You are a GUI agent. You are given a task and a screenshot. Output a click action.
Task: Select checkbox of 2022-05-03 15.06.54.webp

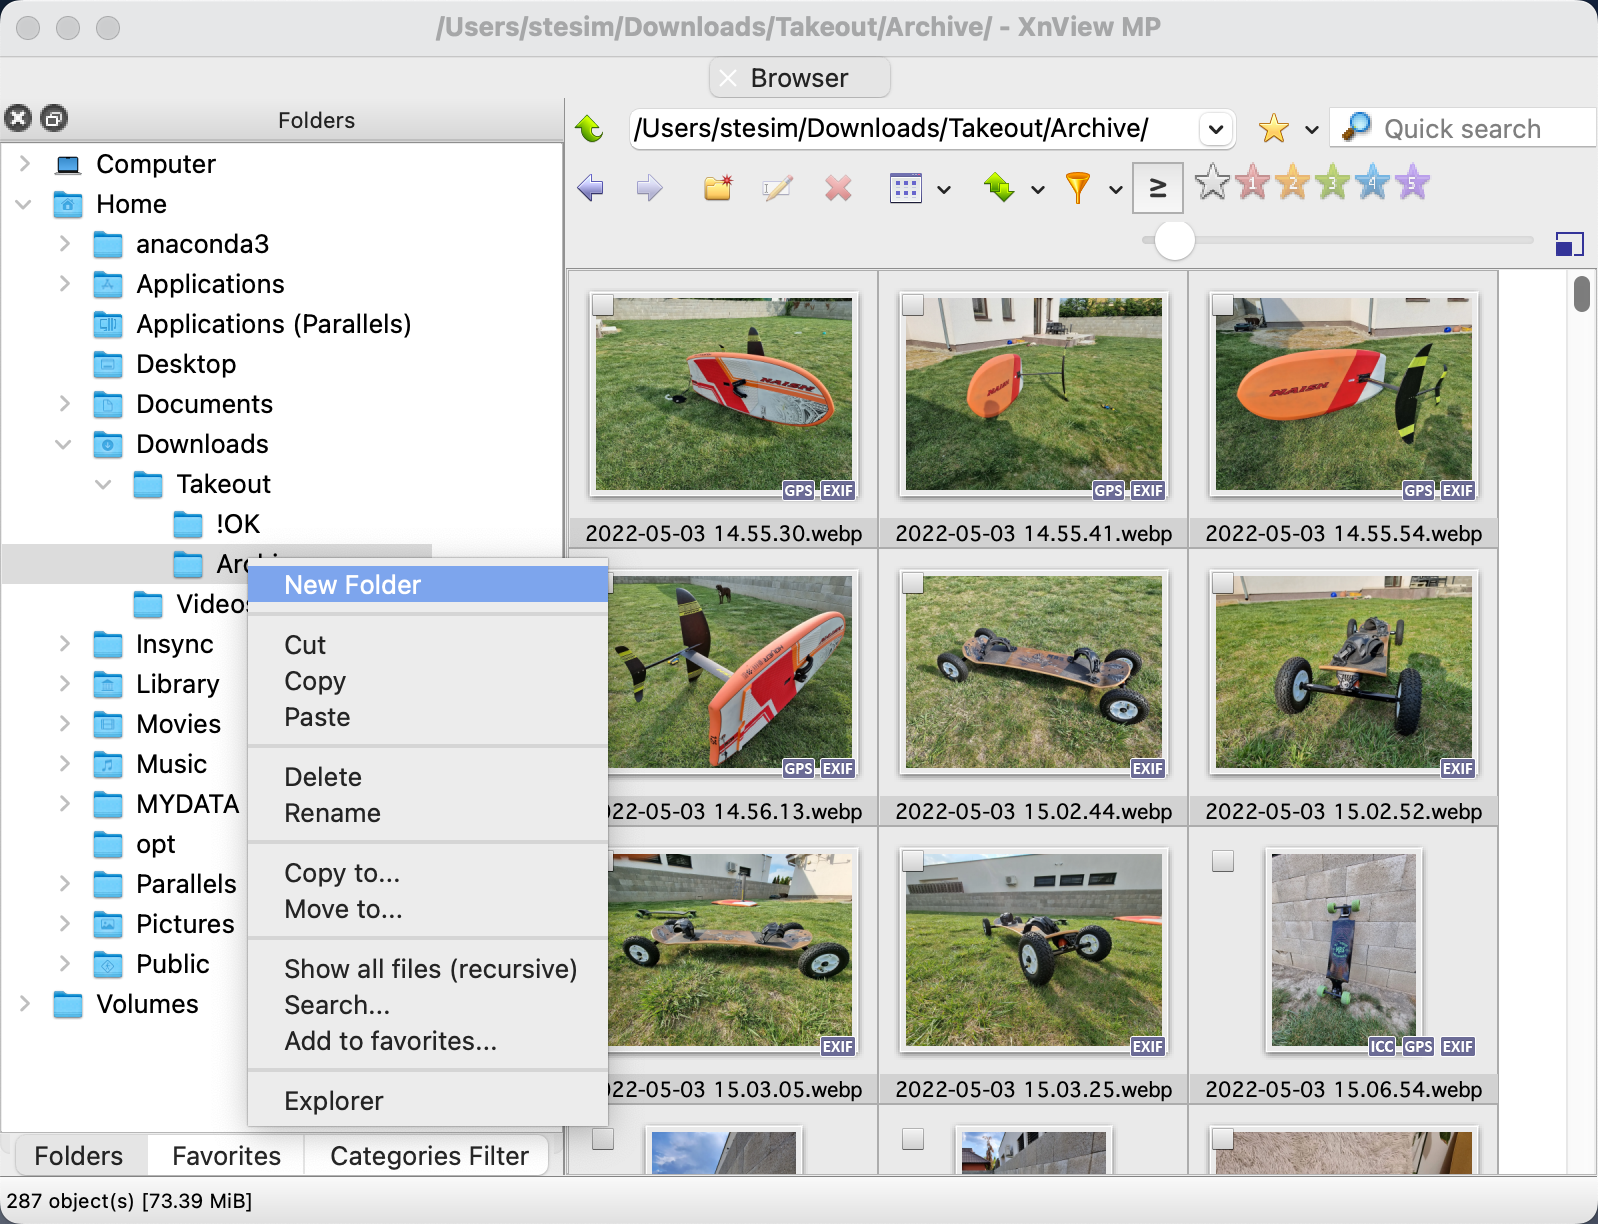coord(1223,861)
